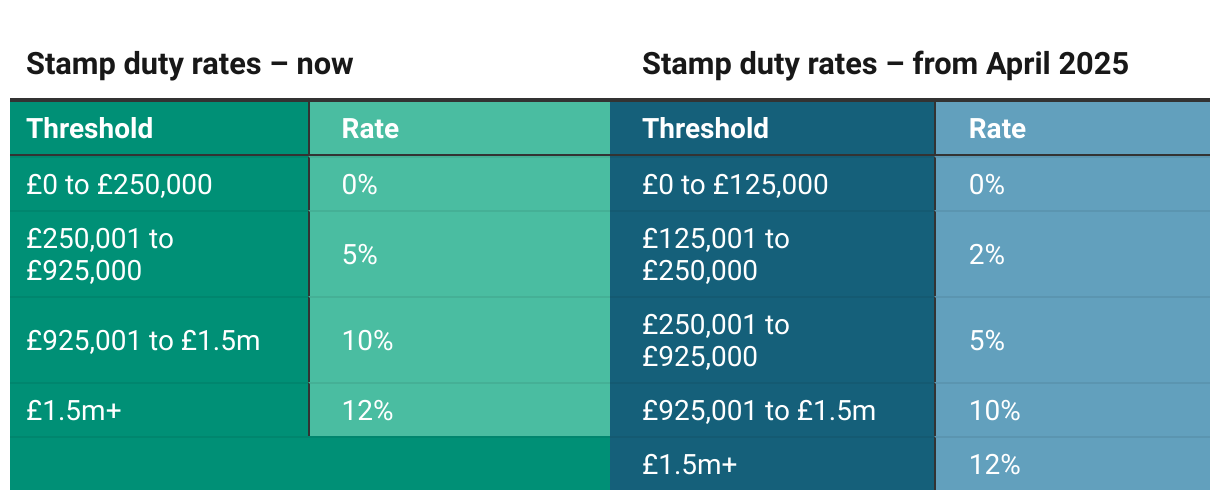Image resolution: width=1220 pixels, height=500 pixels.
Task: Select the Threshold header in the current rates table
Action: 90,128
